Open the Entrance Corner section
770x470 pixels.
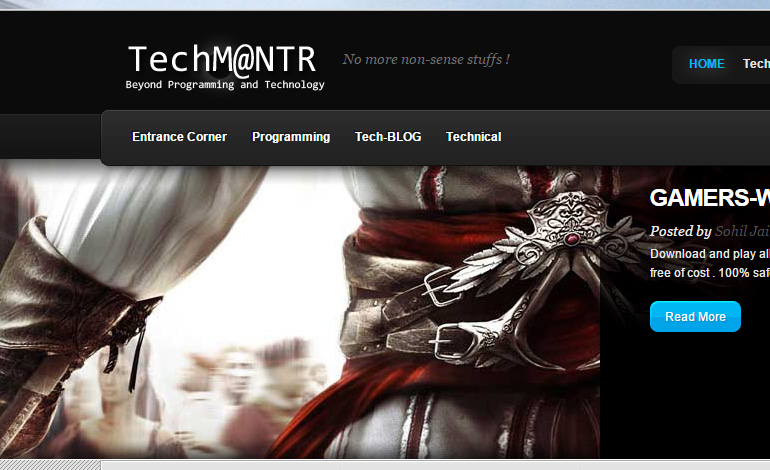pyautogui.click(x=179, y=137)
